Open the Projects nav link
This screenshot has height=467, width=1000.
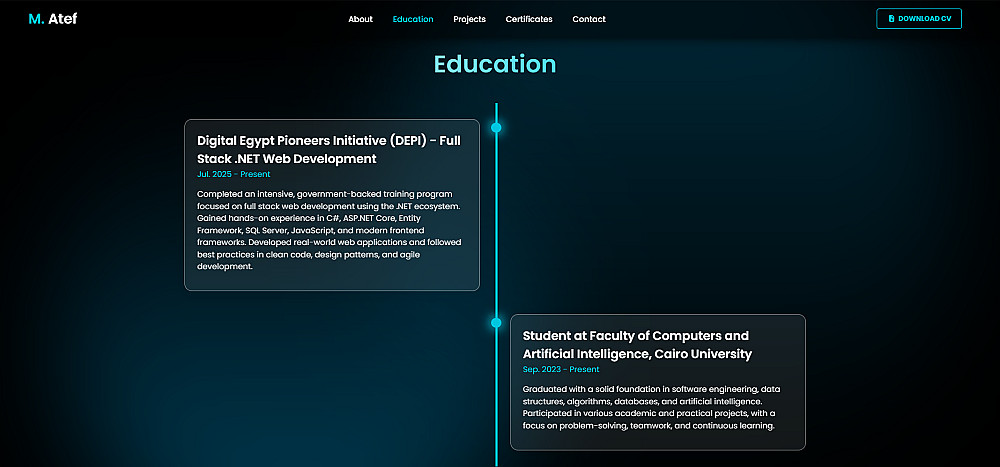(x=469, y=19)
